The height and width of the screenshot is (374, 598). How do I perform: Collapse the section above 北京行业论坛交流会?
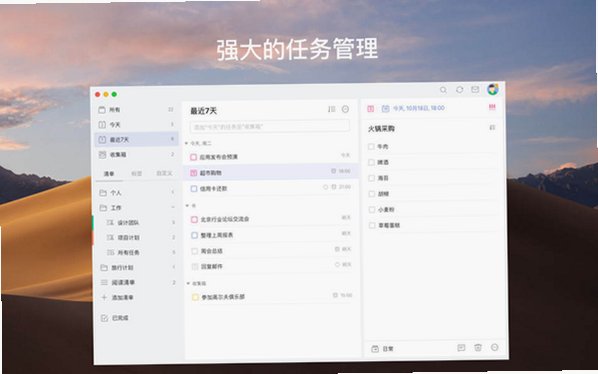[187, 205]
